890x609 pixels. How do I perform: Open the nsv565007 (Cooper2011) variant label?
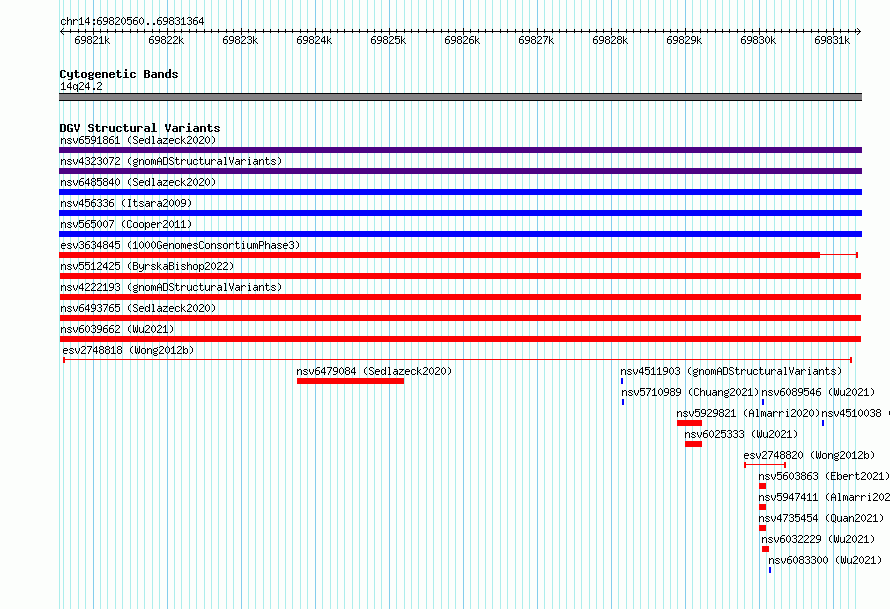pos(126,224)
